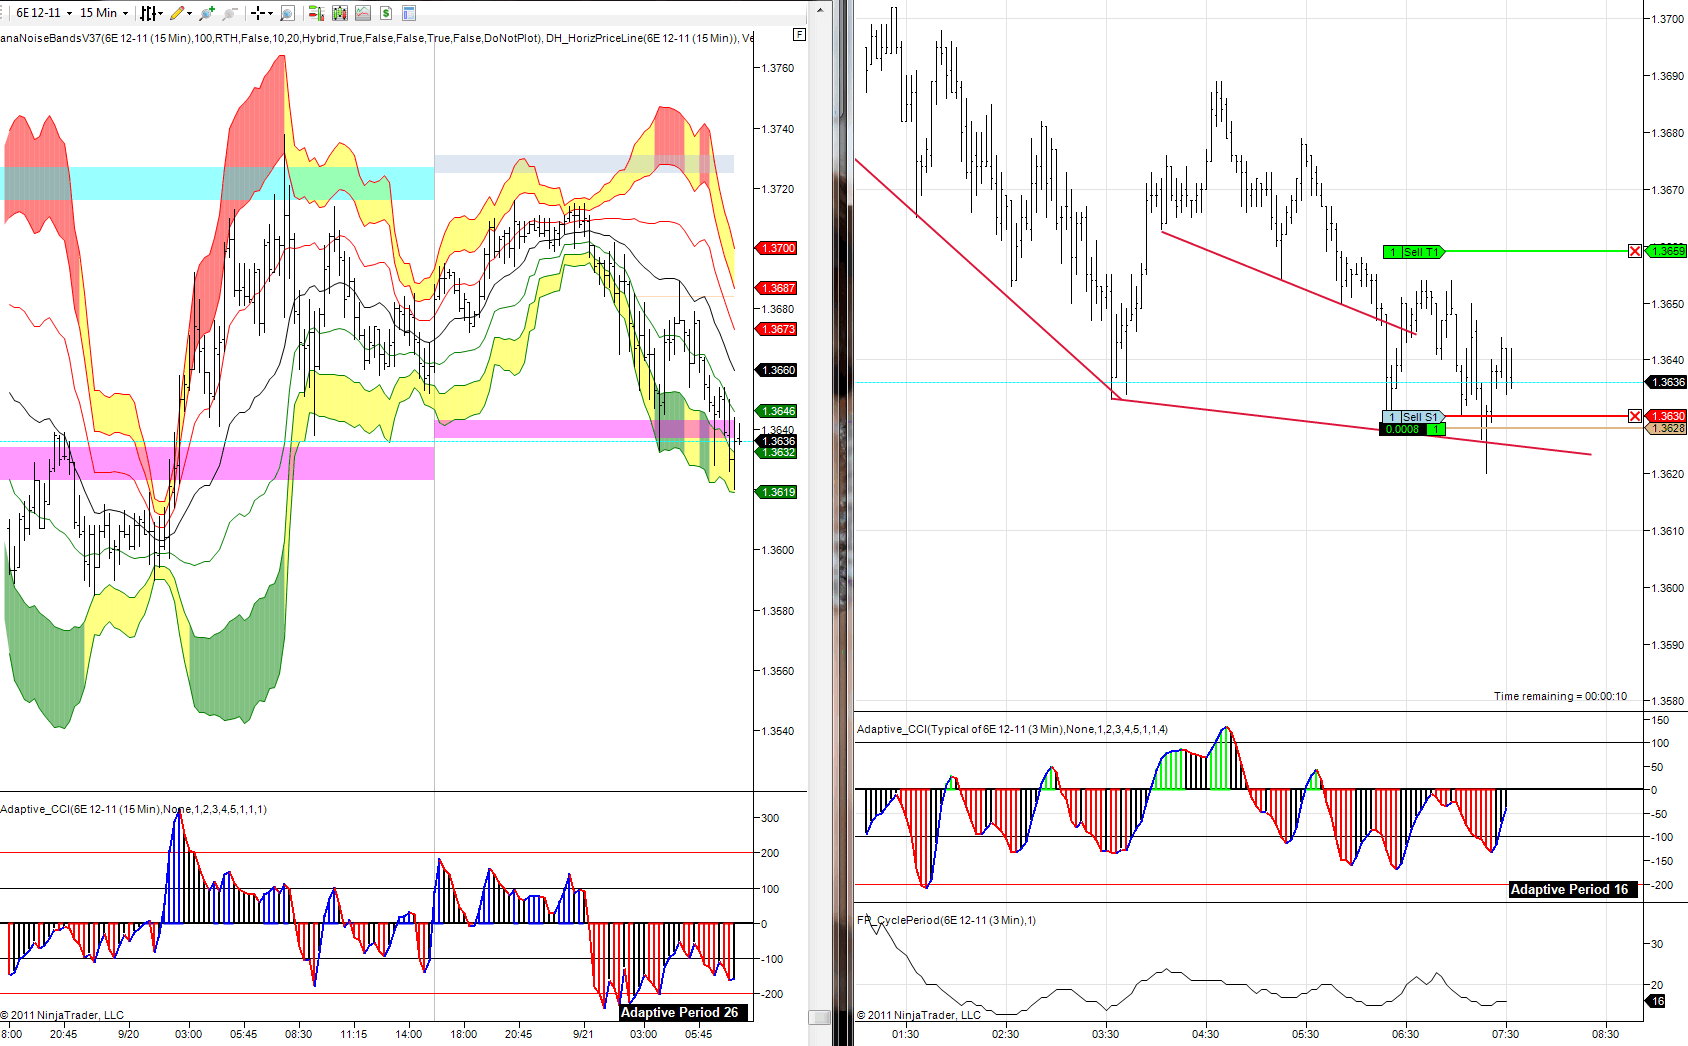
Task: Click the red 1.3687 price marker
Action: coord(776,288)
